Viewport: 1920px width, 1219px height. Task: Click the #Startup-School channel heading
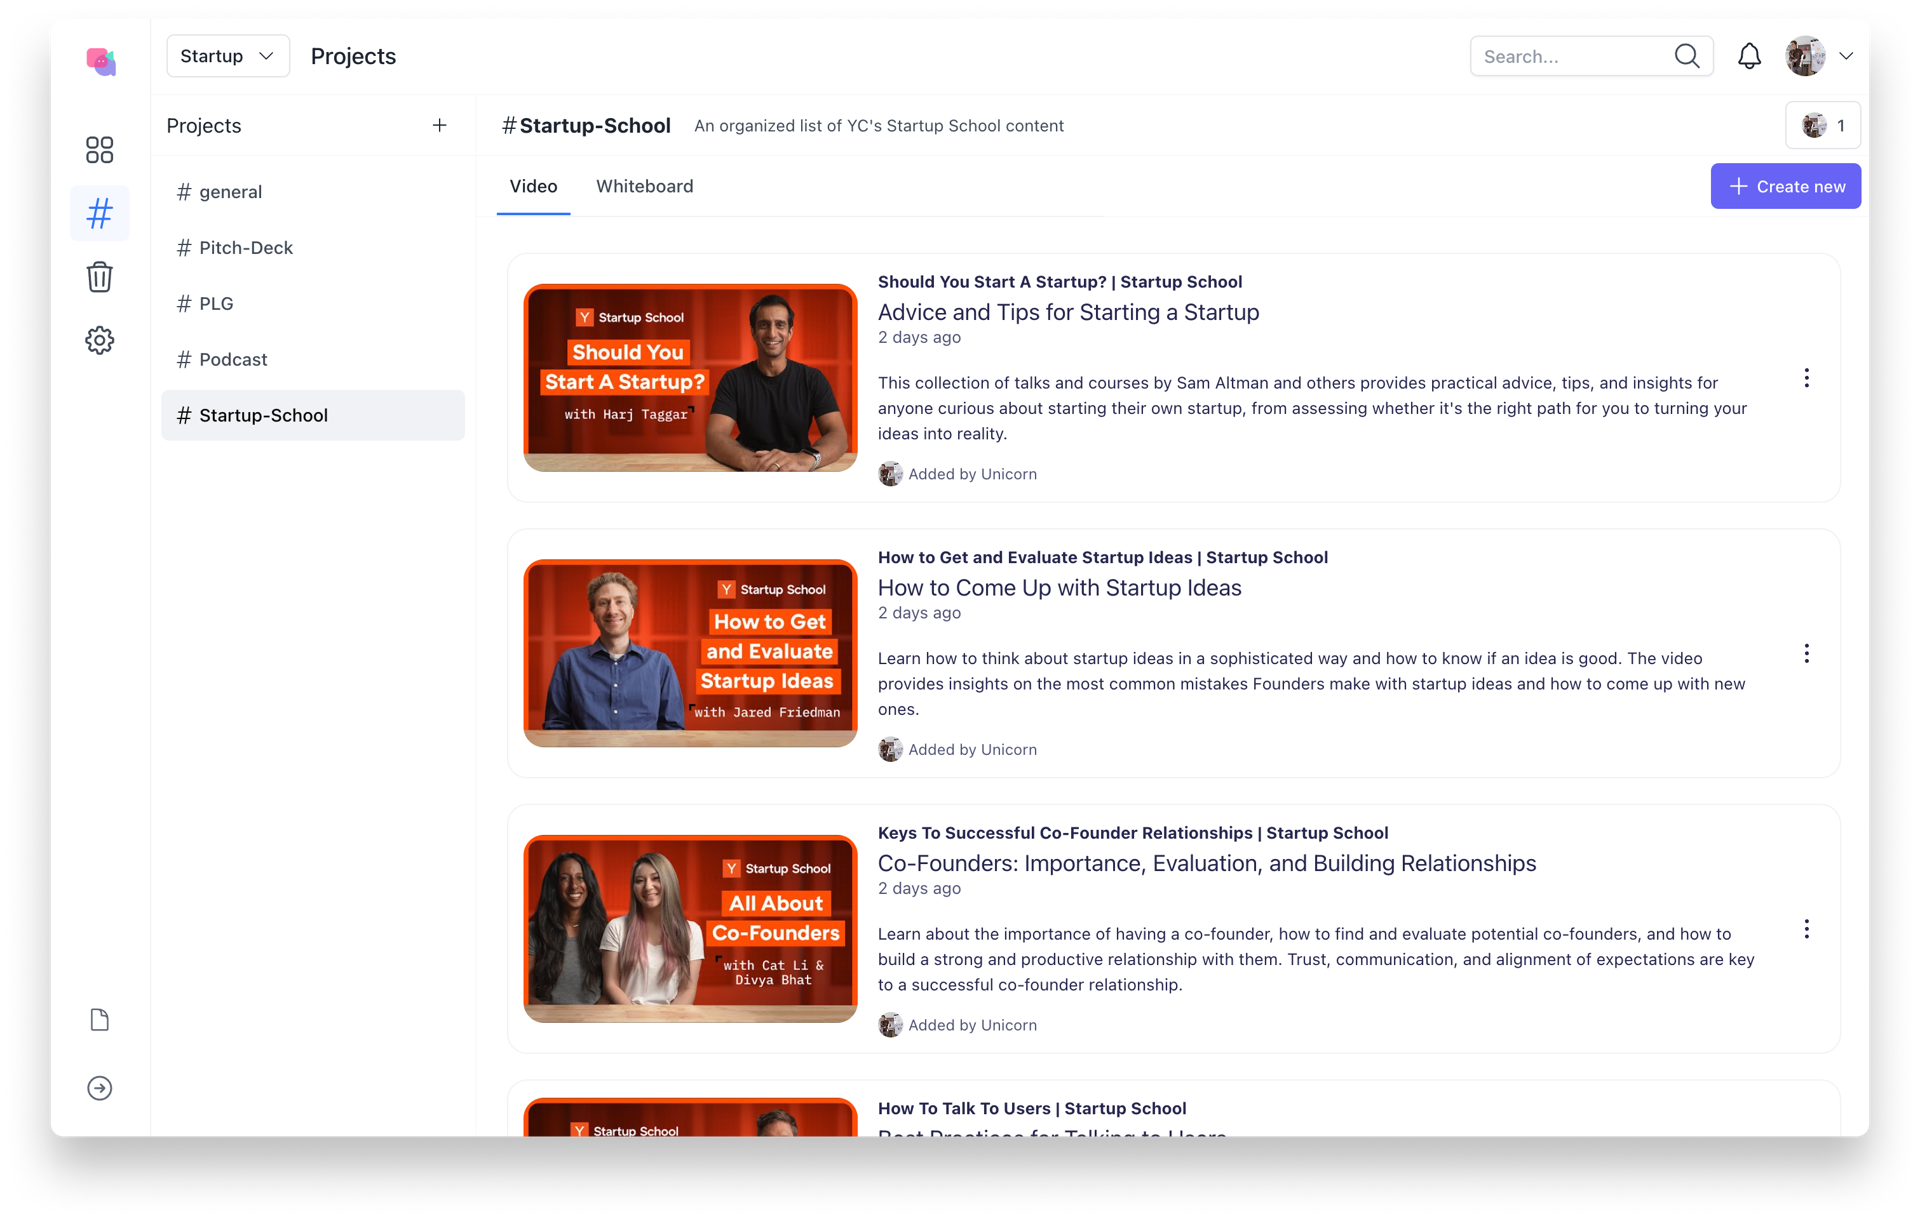(x=586, y=125)
